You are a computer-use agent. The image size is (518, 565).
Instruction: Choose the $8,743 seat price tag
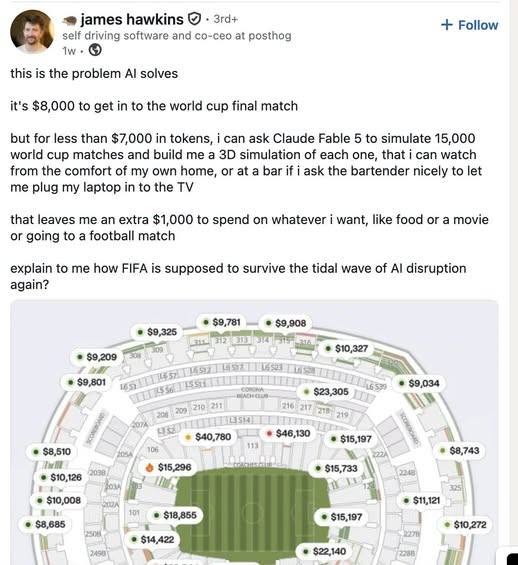coord(460,450)
